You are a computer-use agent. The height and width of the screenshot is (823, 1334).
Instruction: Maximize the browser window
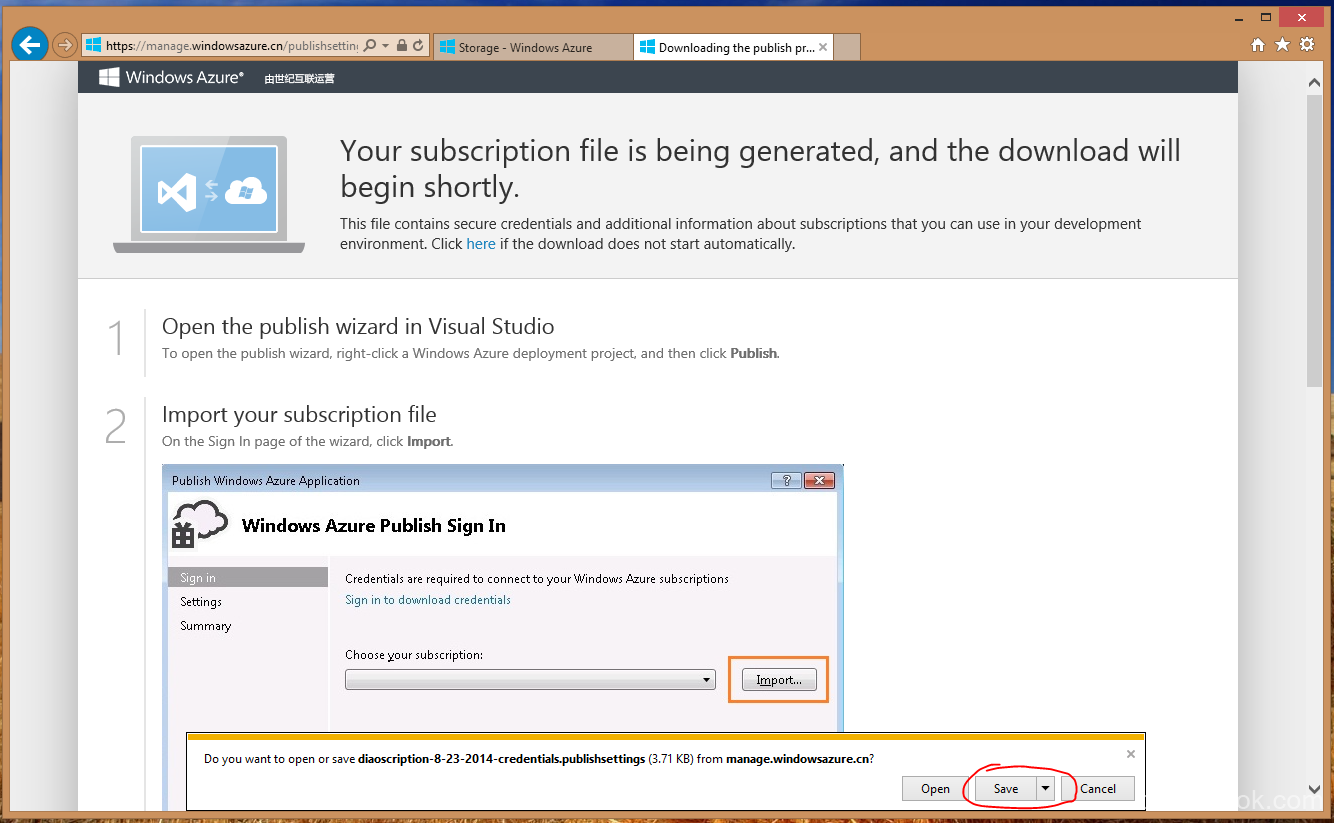pyautogui.click(x=1265, y=17)
